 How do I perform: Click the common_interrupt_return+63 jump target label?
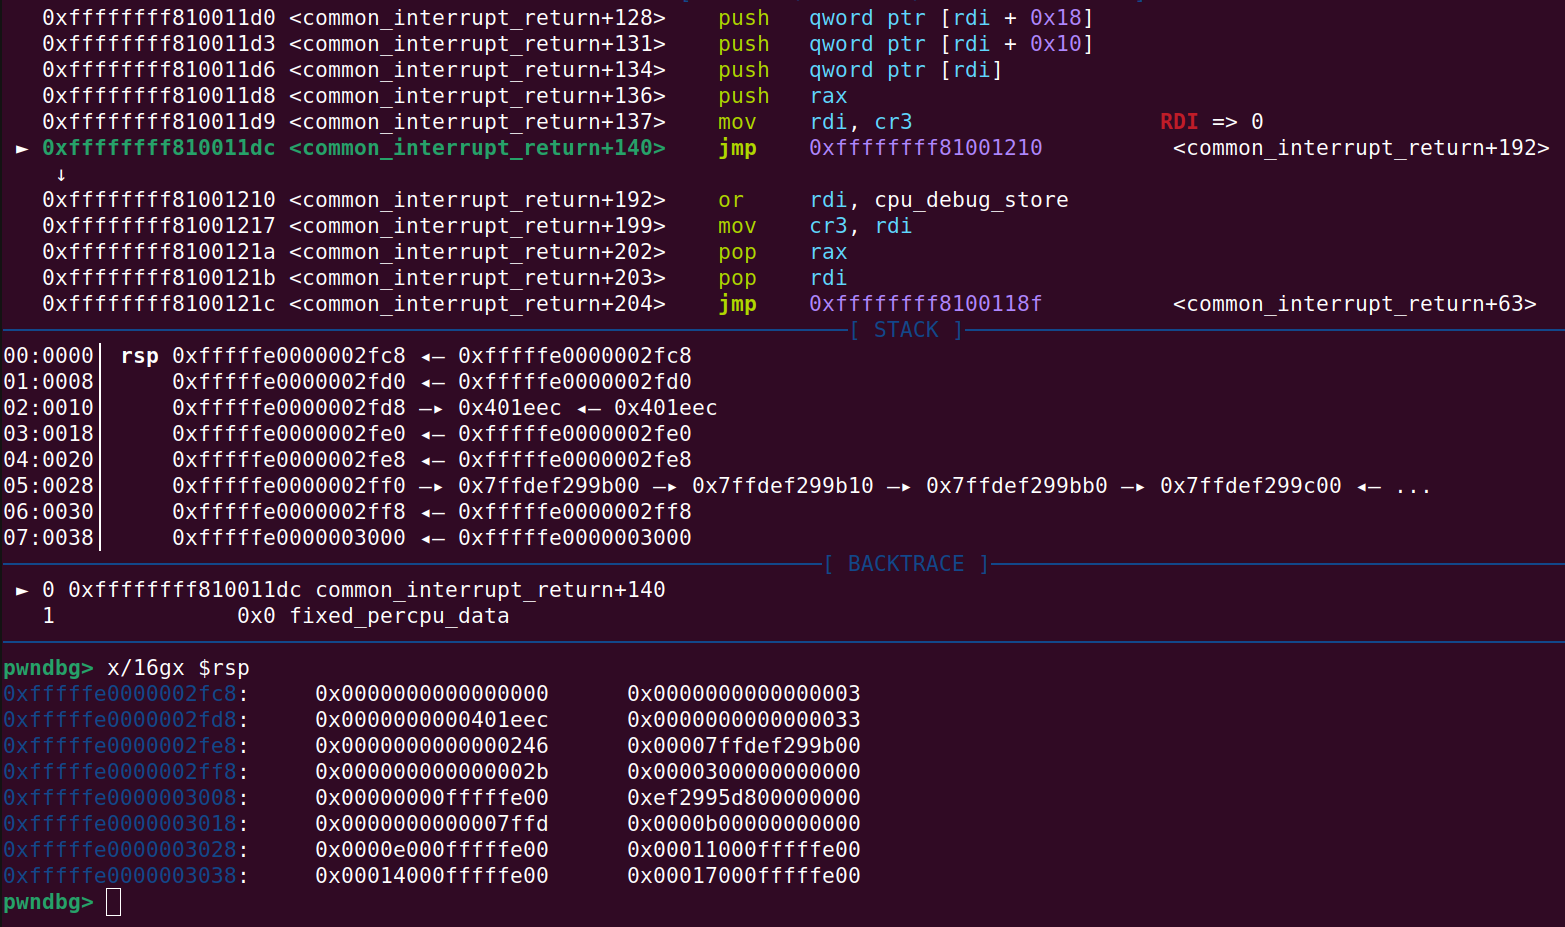coord(1354,304)
